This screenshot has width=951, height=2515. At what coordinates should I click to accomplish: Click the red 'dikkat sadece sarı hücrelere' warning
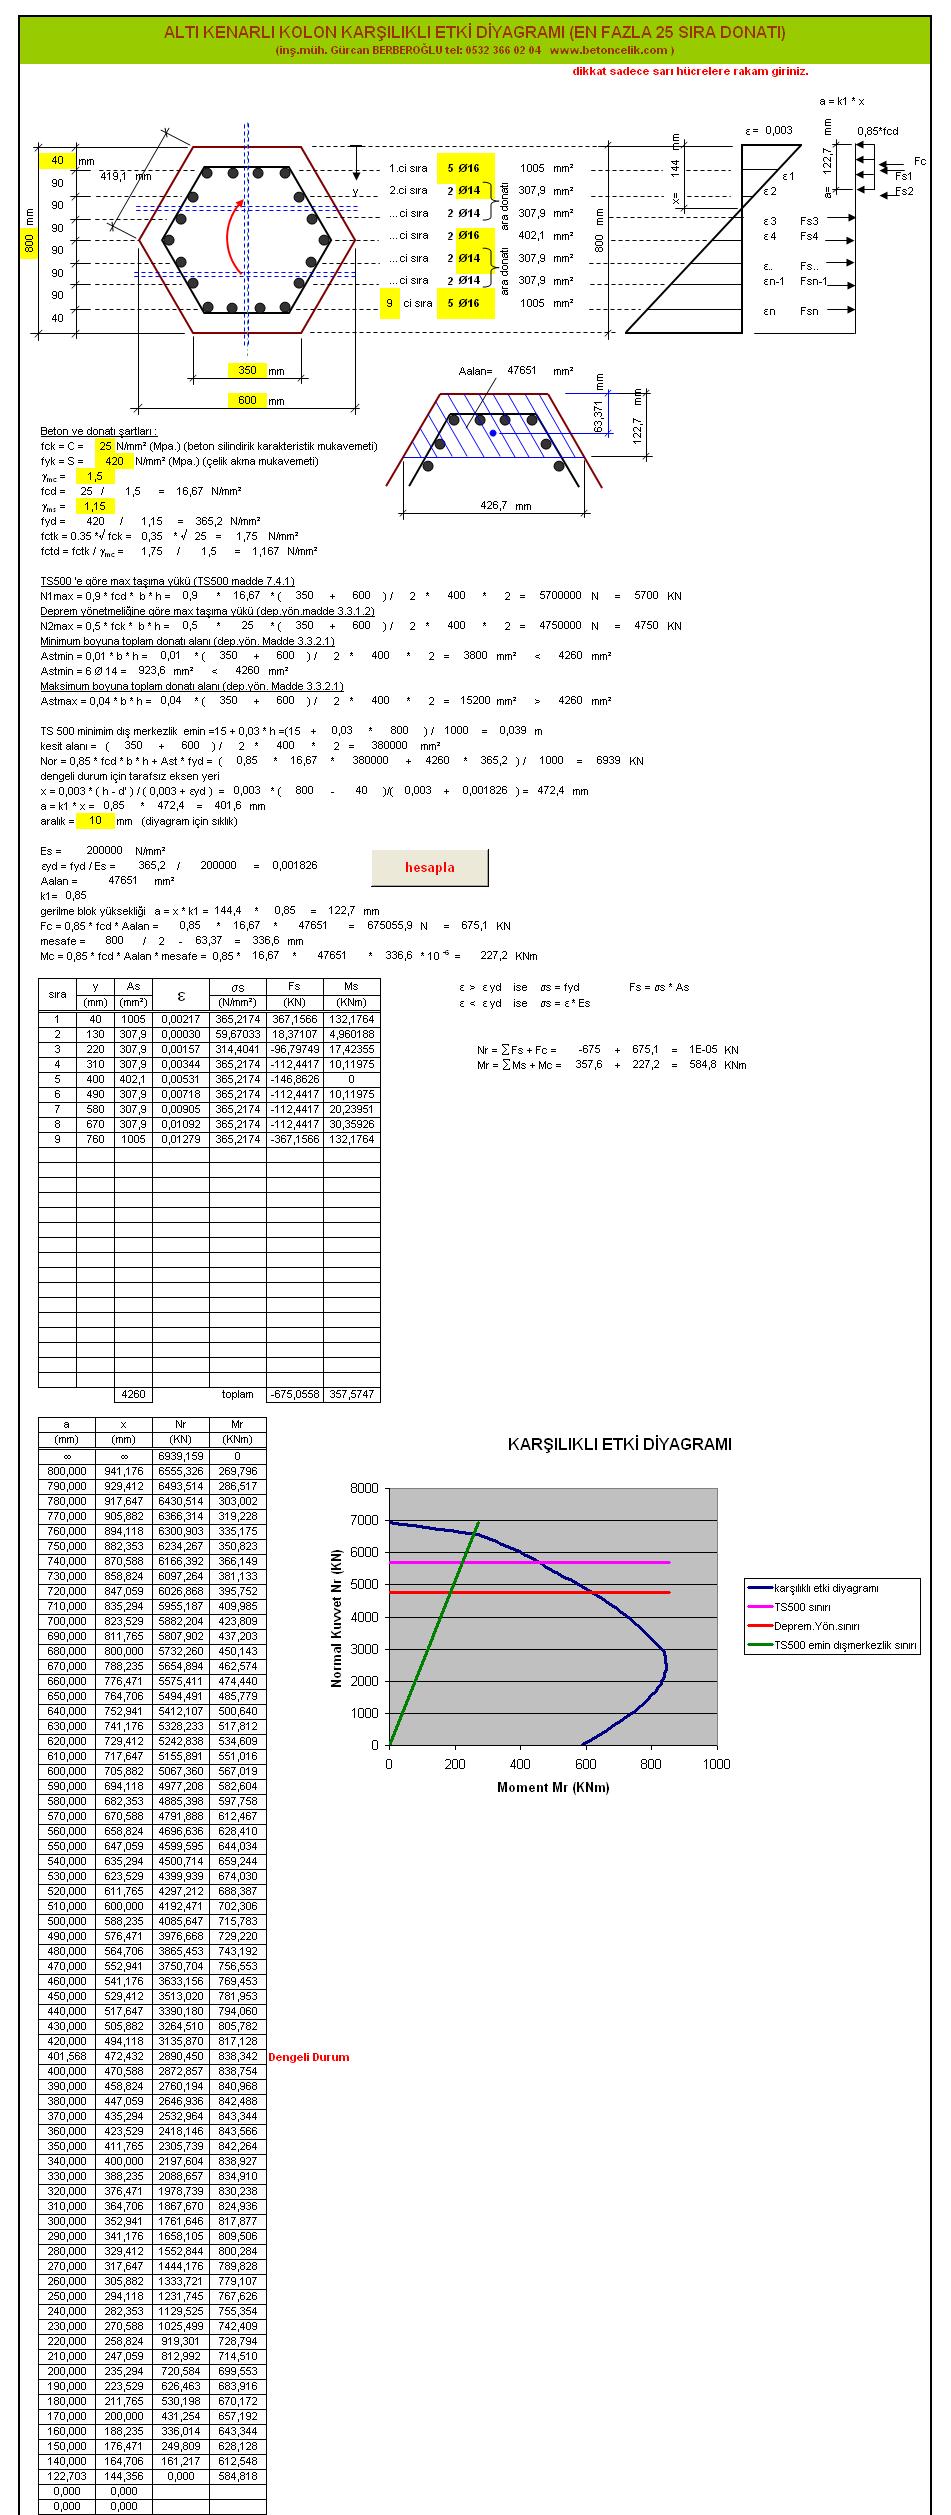[x=690, y=71]
